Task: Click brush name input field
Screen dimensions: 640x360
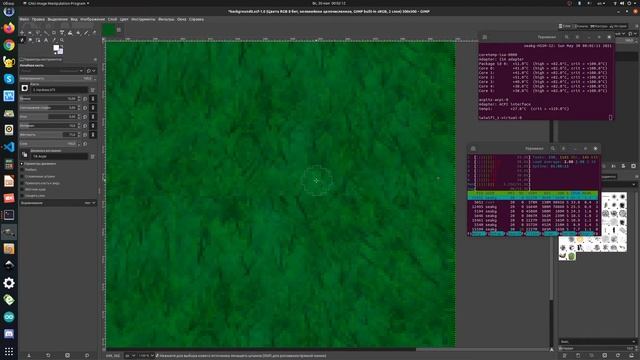Action: [60, 90]
